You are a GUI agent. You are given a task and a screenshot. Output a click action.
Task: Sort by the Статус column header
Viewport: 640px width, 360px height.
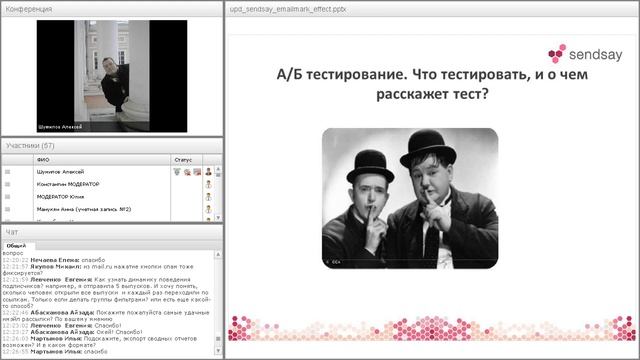187,160
